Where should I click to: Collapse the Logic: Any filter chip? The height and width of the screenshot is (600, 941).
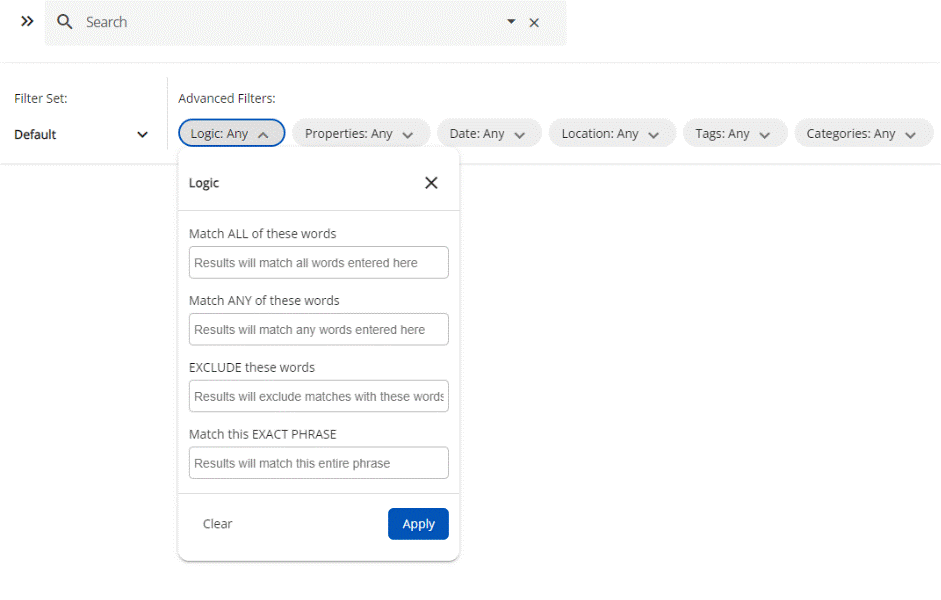coord(231,133)
